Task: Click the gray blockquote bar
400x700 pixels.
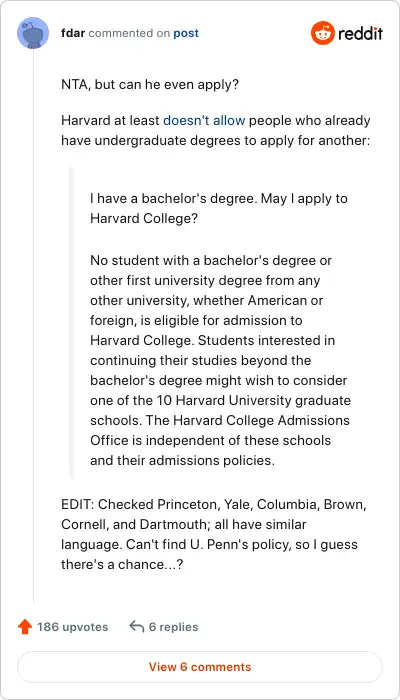Action: click(71, 322)
